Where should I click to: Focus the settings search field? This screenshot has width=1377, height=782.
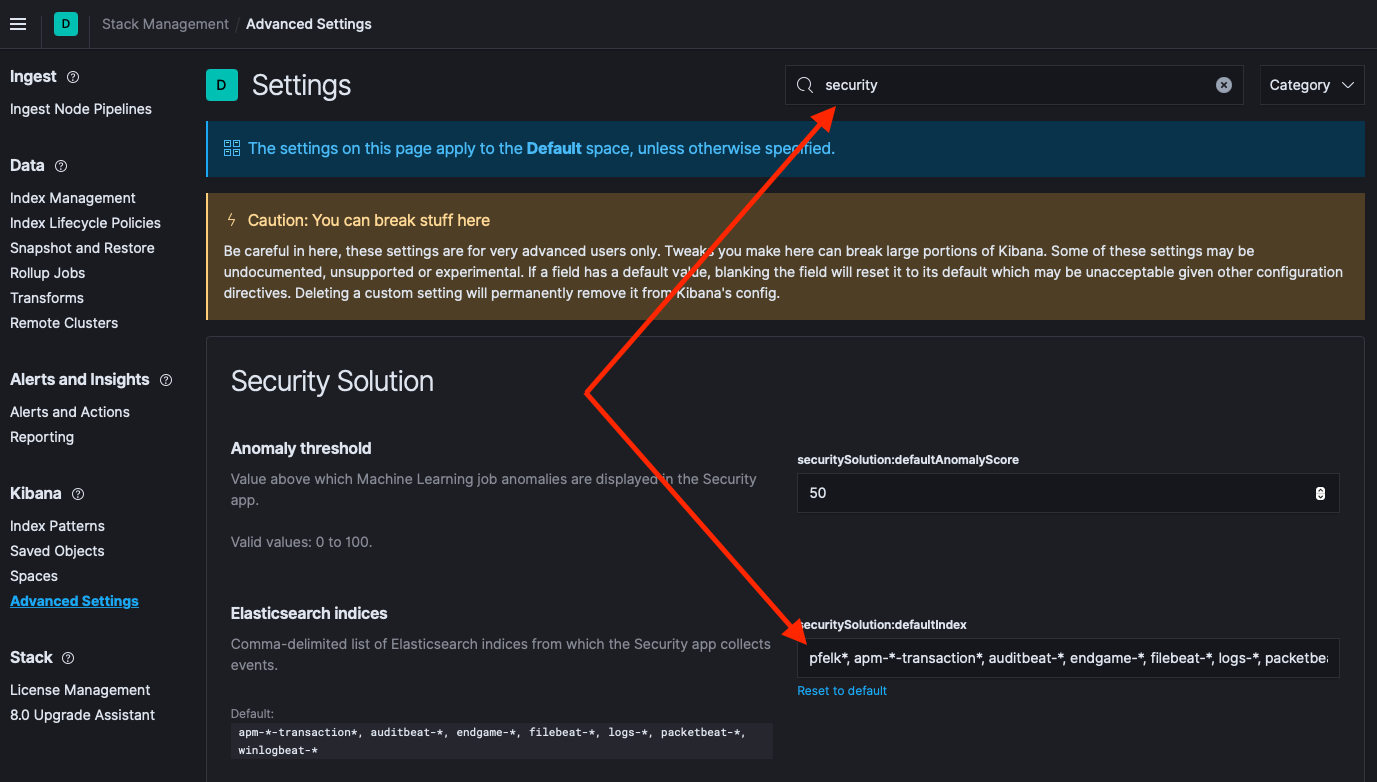pos(1014,85)
